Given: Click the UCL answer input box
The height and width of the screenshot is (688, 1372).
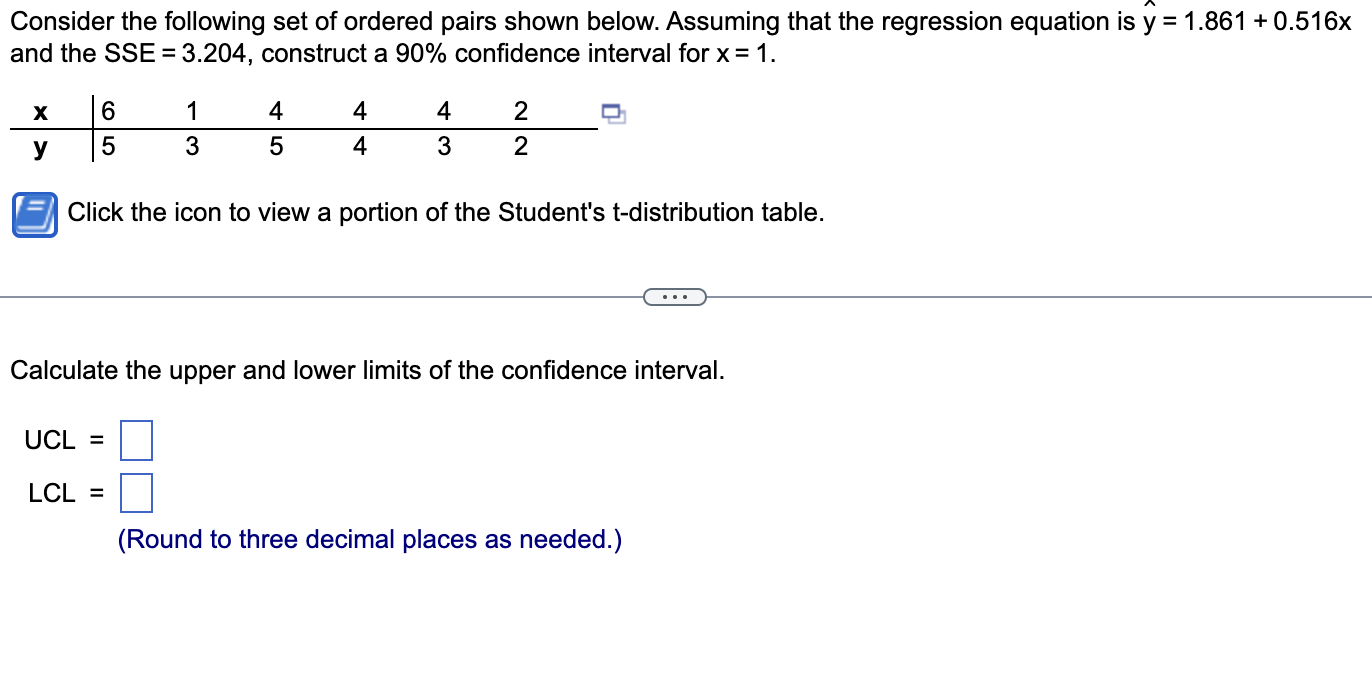Looking at the screenshot, I should click(137, 439).
